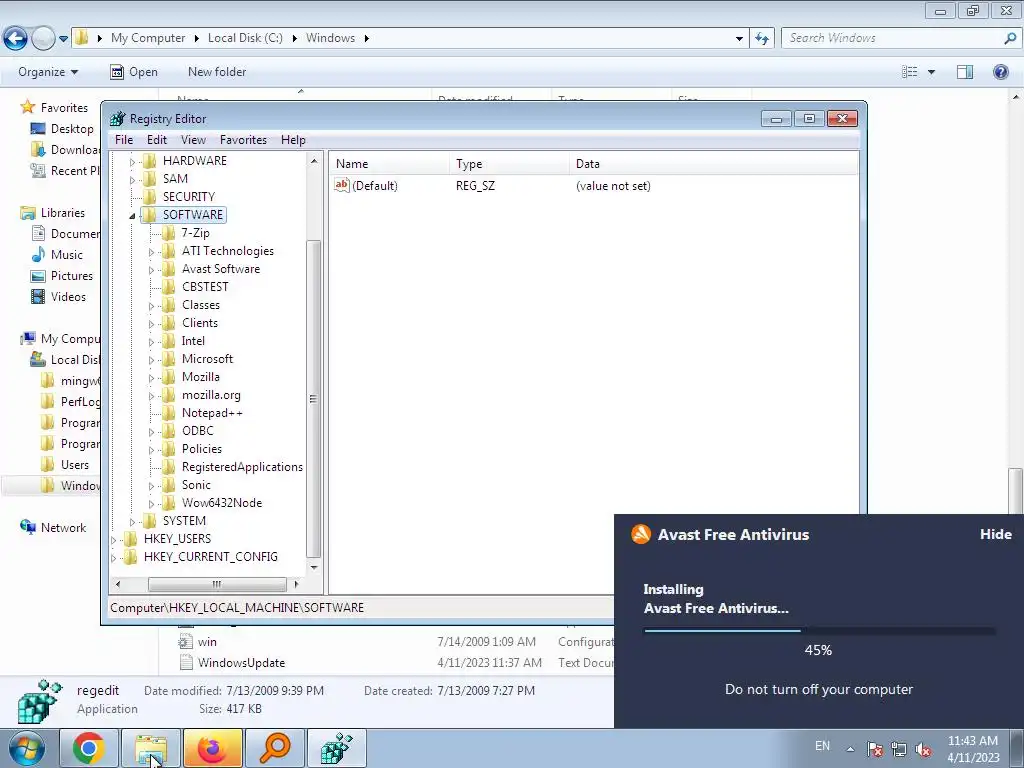
Task: Select the WindowsUpdate file in Explorer
Action: point(241,663)
